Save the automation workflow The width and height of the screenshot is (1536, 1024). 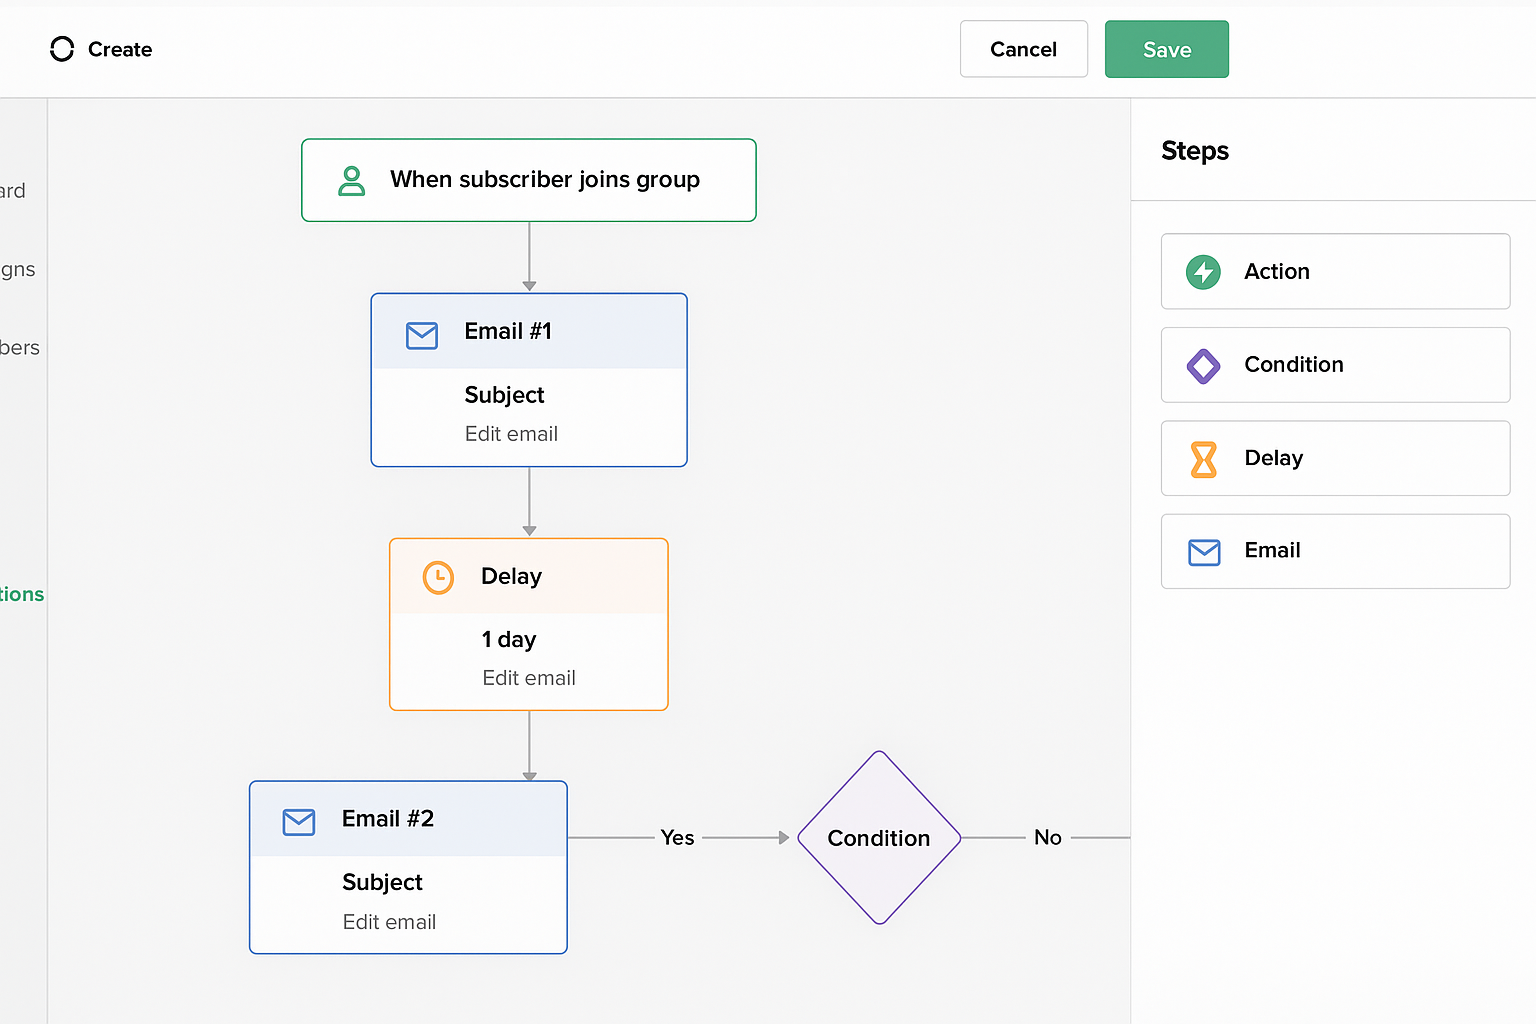pos(1166,49)
